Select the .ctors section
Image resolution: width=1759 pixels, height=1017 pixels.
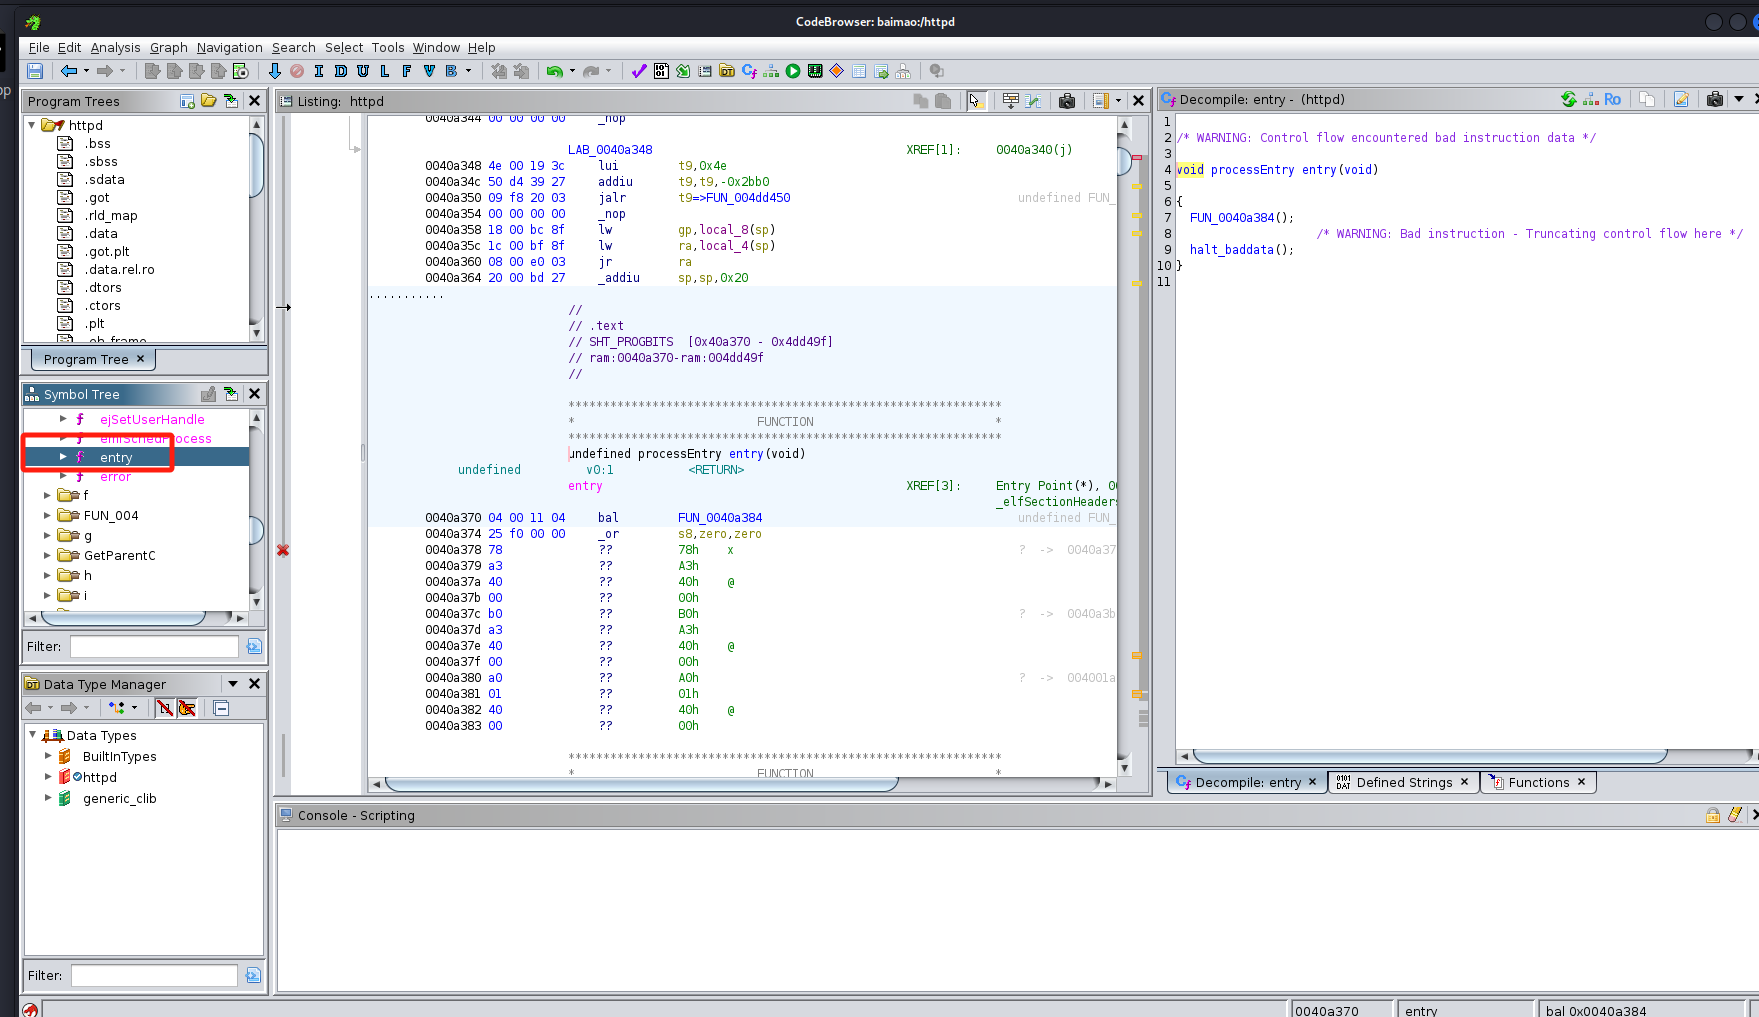pyautogui.click(x=102, y=305)
